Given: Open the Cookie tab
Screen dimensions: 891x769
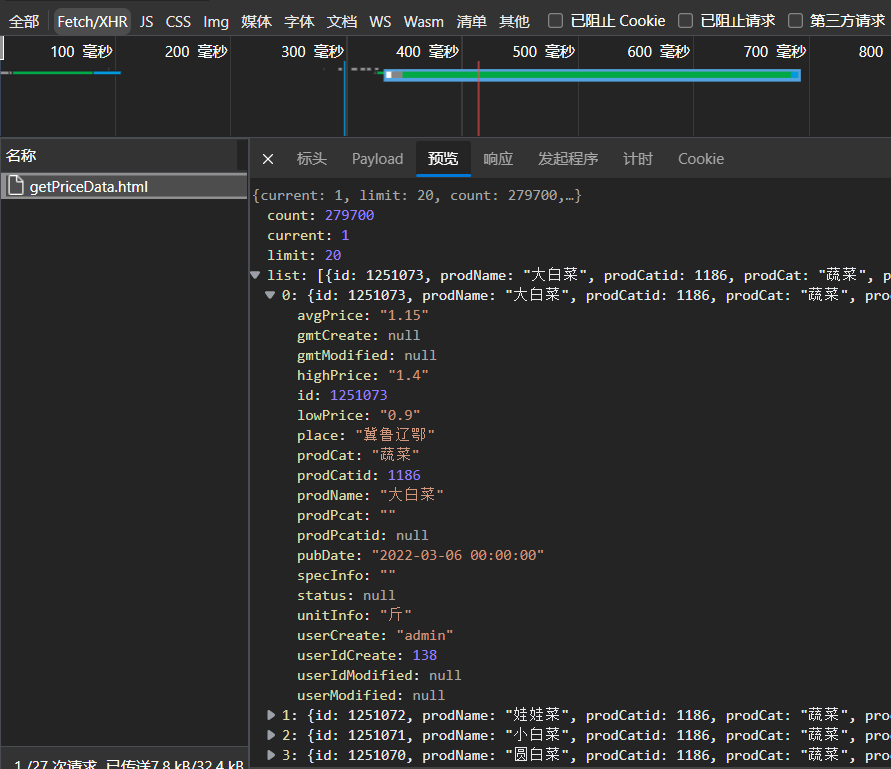Looking at the screenshot, I should (701, 159).
